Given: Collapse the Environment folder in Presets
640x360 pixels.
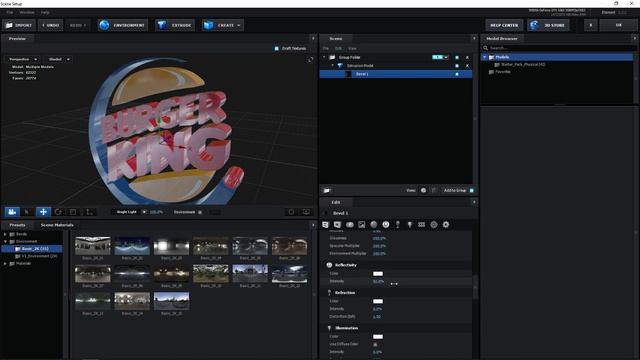Looking at the screenshot, I should 5,242.
